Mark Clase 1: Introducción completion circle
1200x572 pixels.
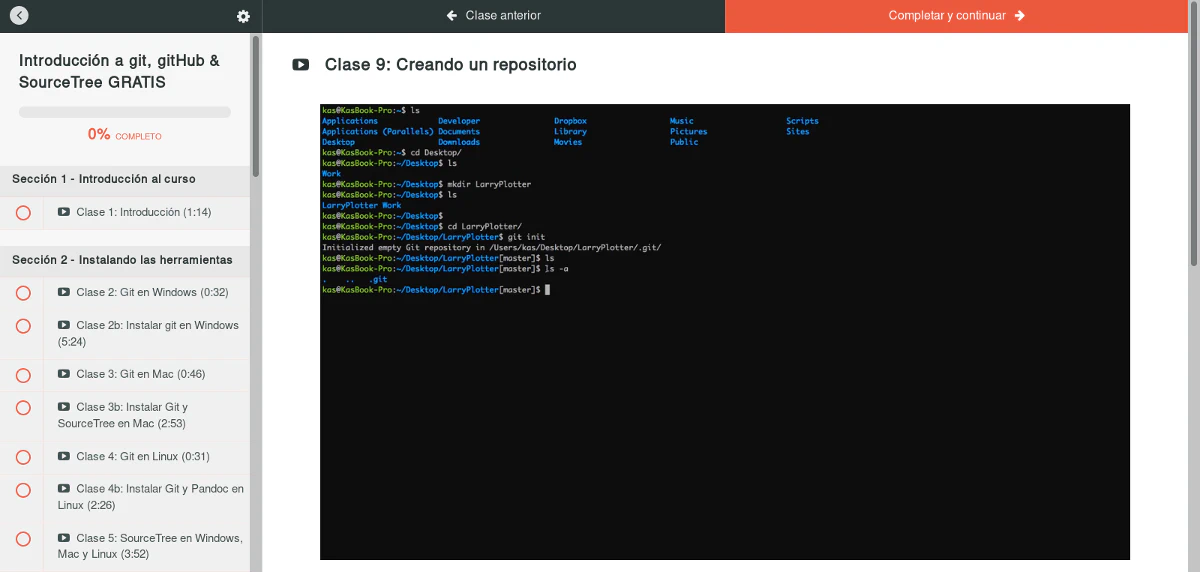coord(24,213)
